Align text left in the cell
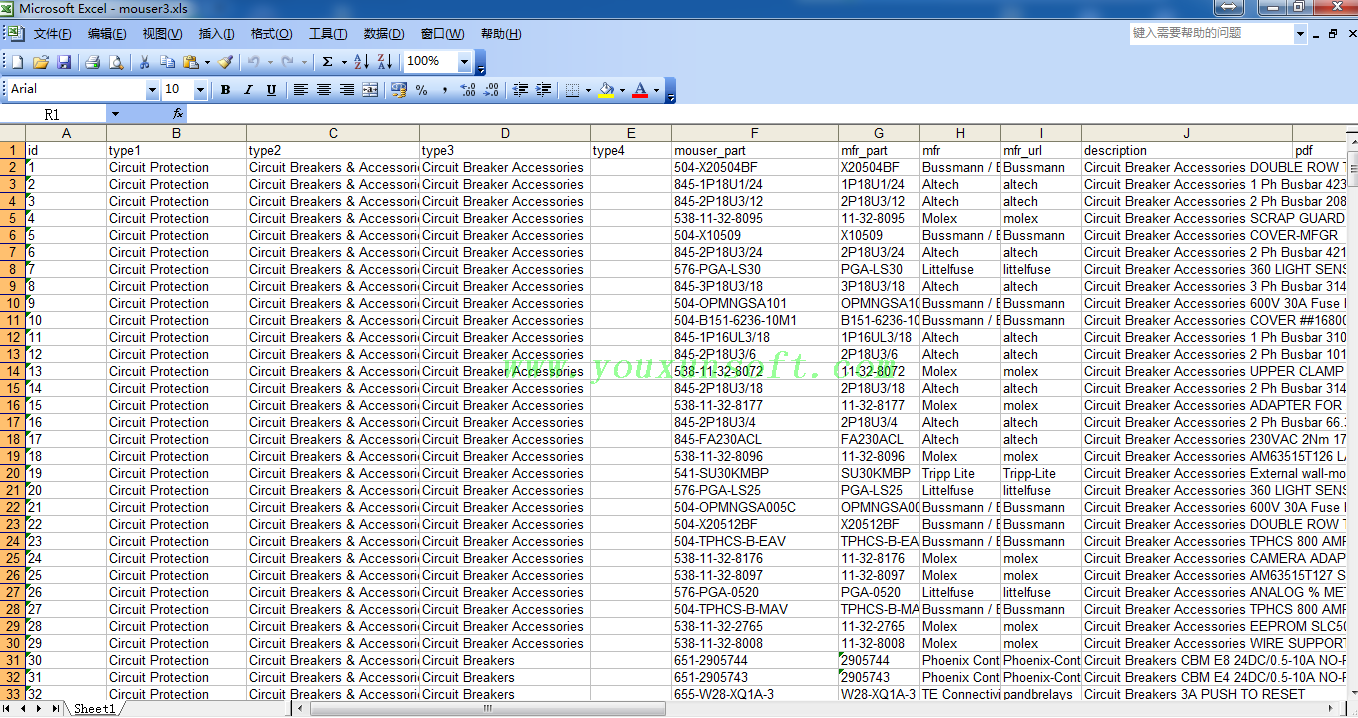Screen dimensions: 1358x718 (300, 90)
